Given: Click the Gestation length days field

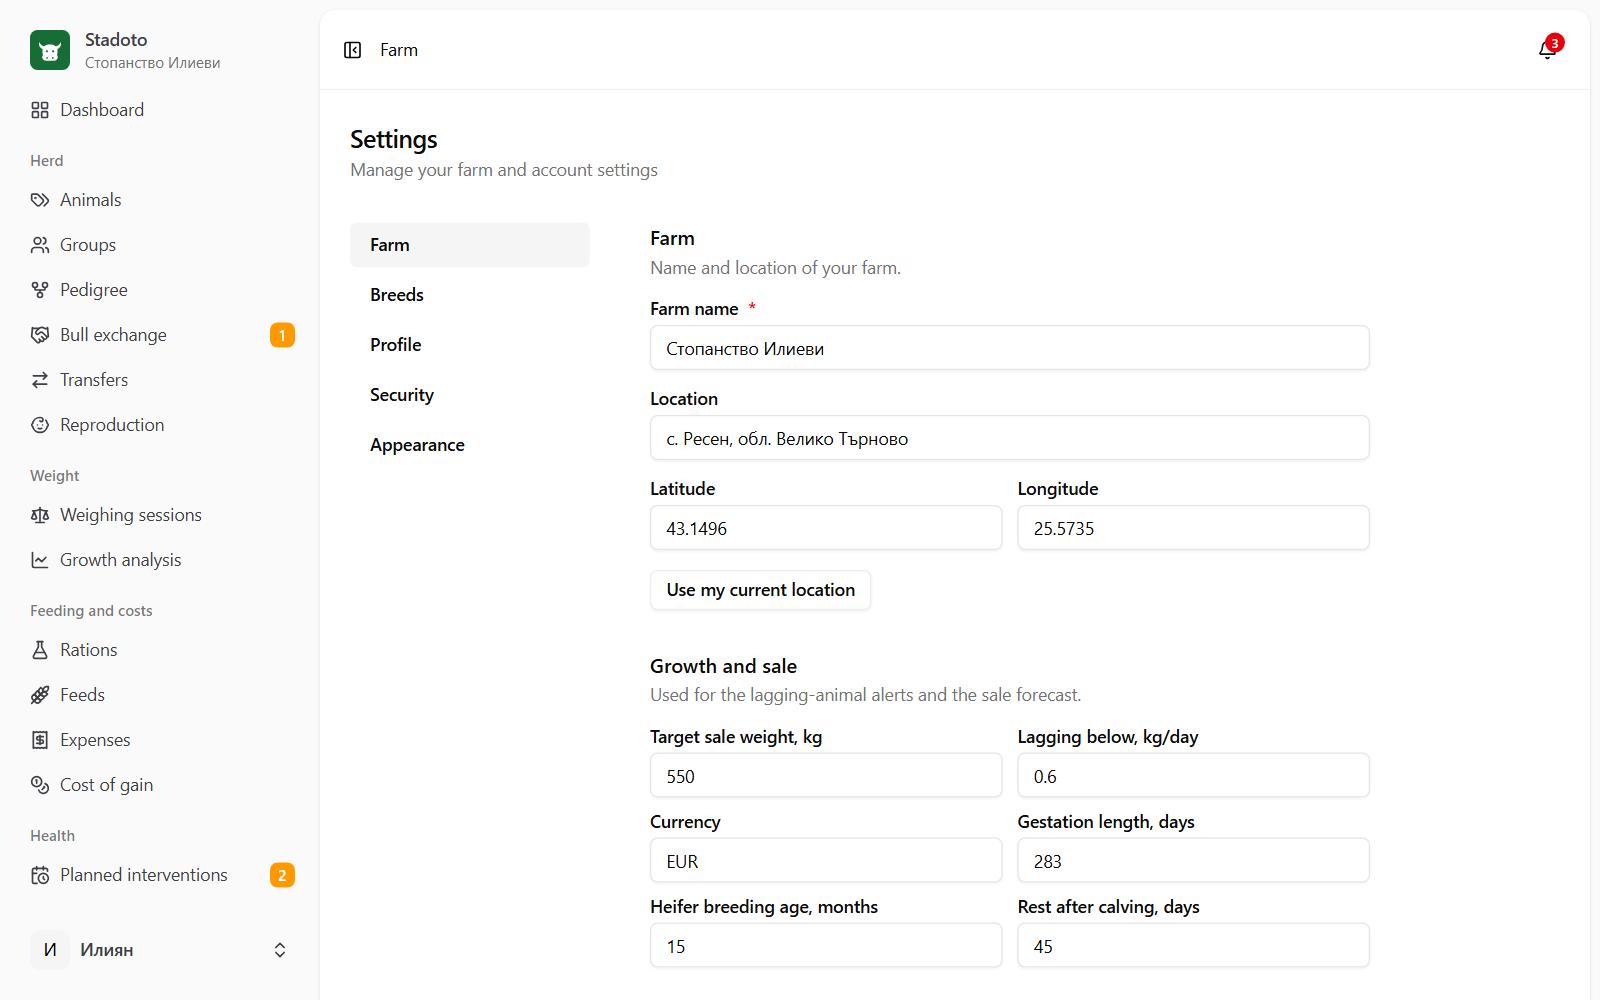Looking at the screenshot, I should tap(1193, 861).
